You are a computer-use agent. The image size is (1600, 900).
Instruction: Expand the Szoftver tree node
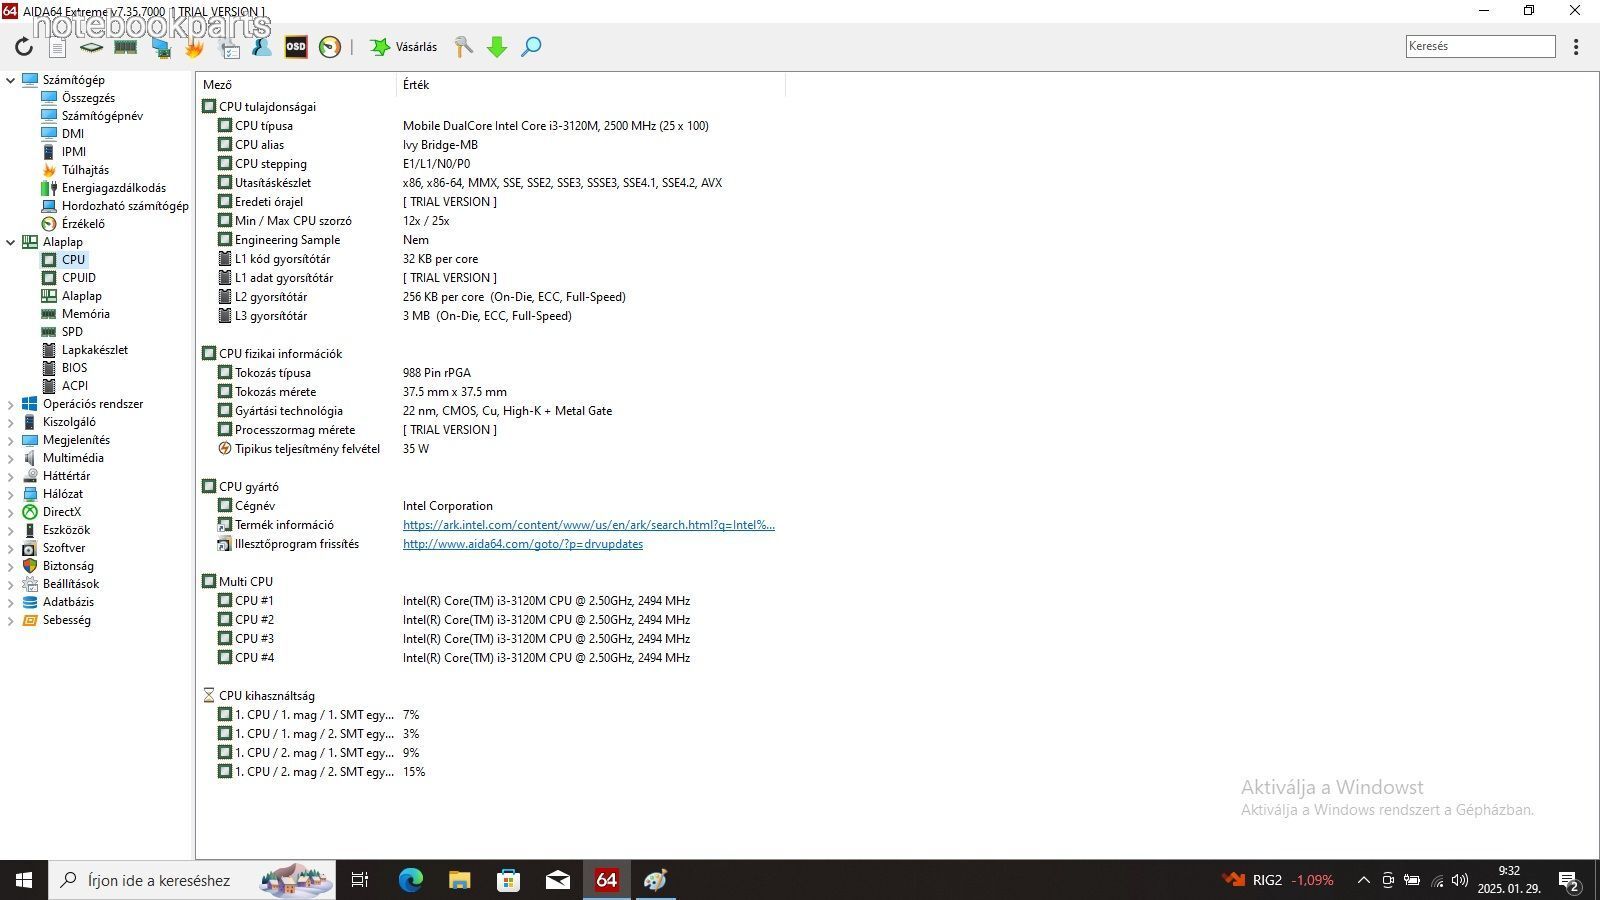11,548
